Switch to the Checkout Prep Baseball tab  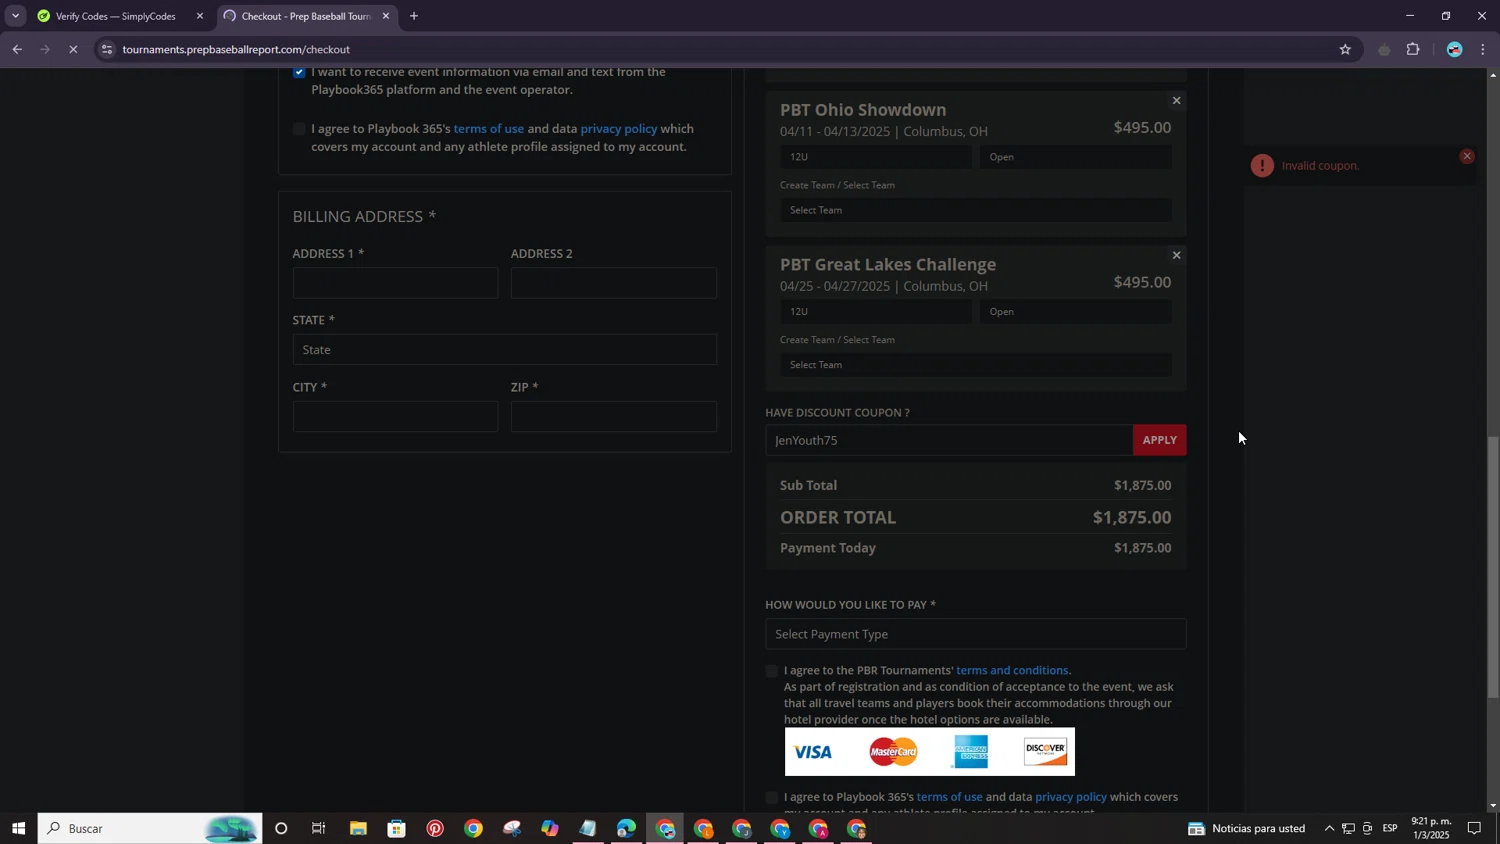(306, 16)
